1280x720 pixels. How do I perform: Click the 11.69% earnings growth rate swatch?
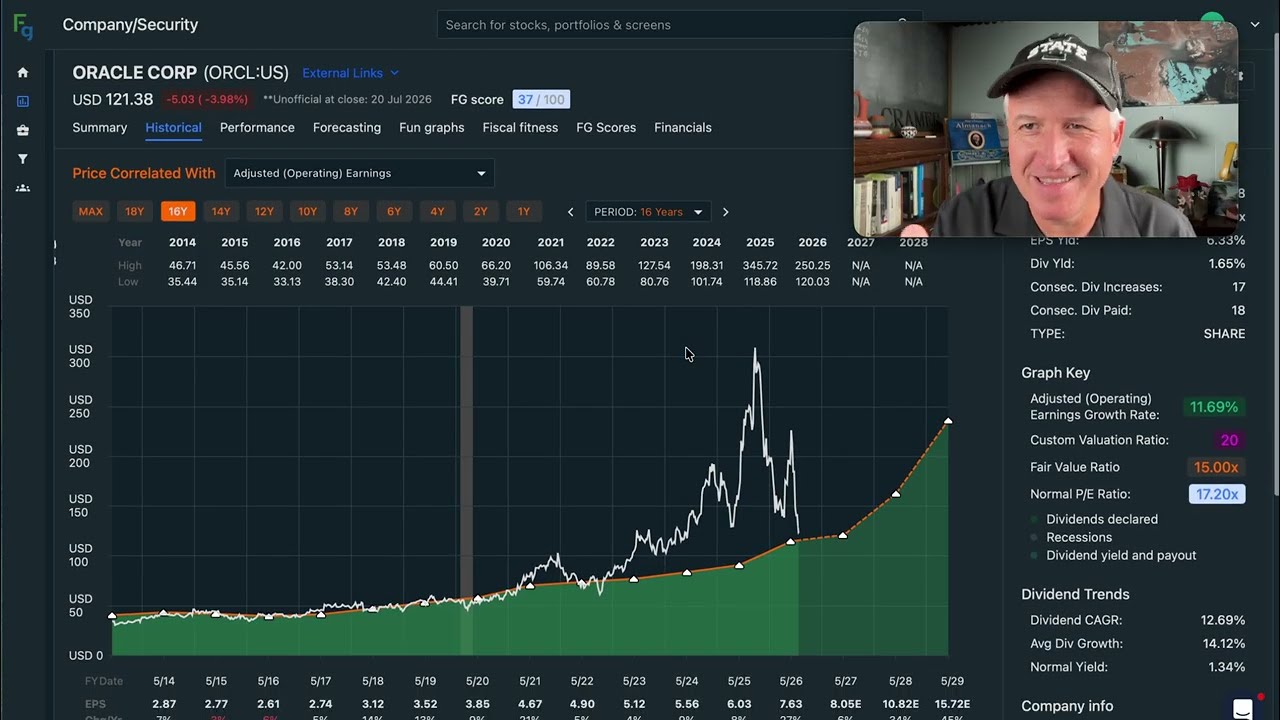point(1213,407)
